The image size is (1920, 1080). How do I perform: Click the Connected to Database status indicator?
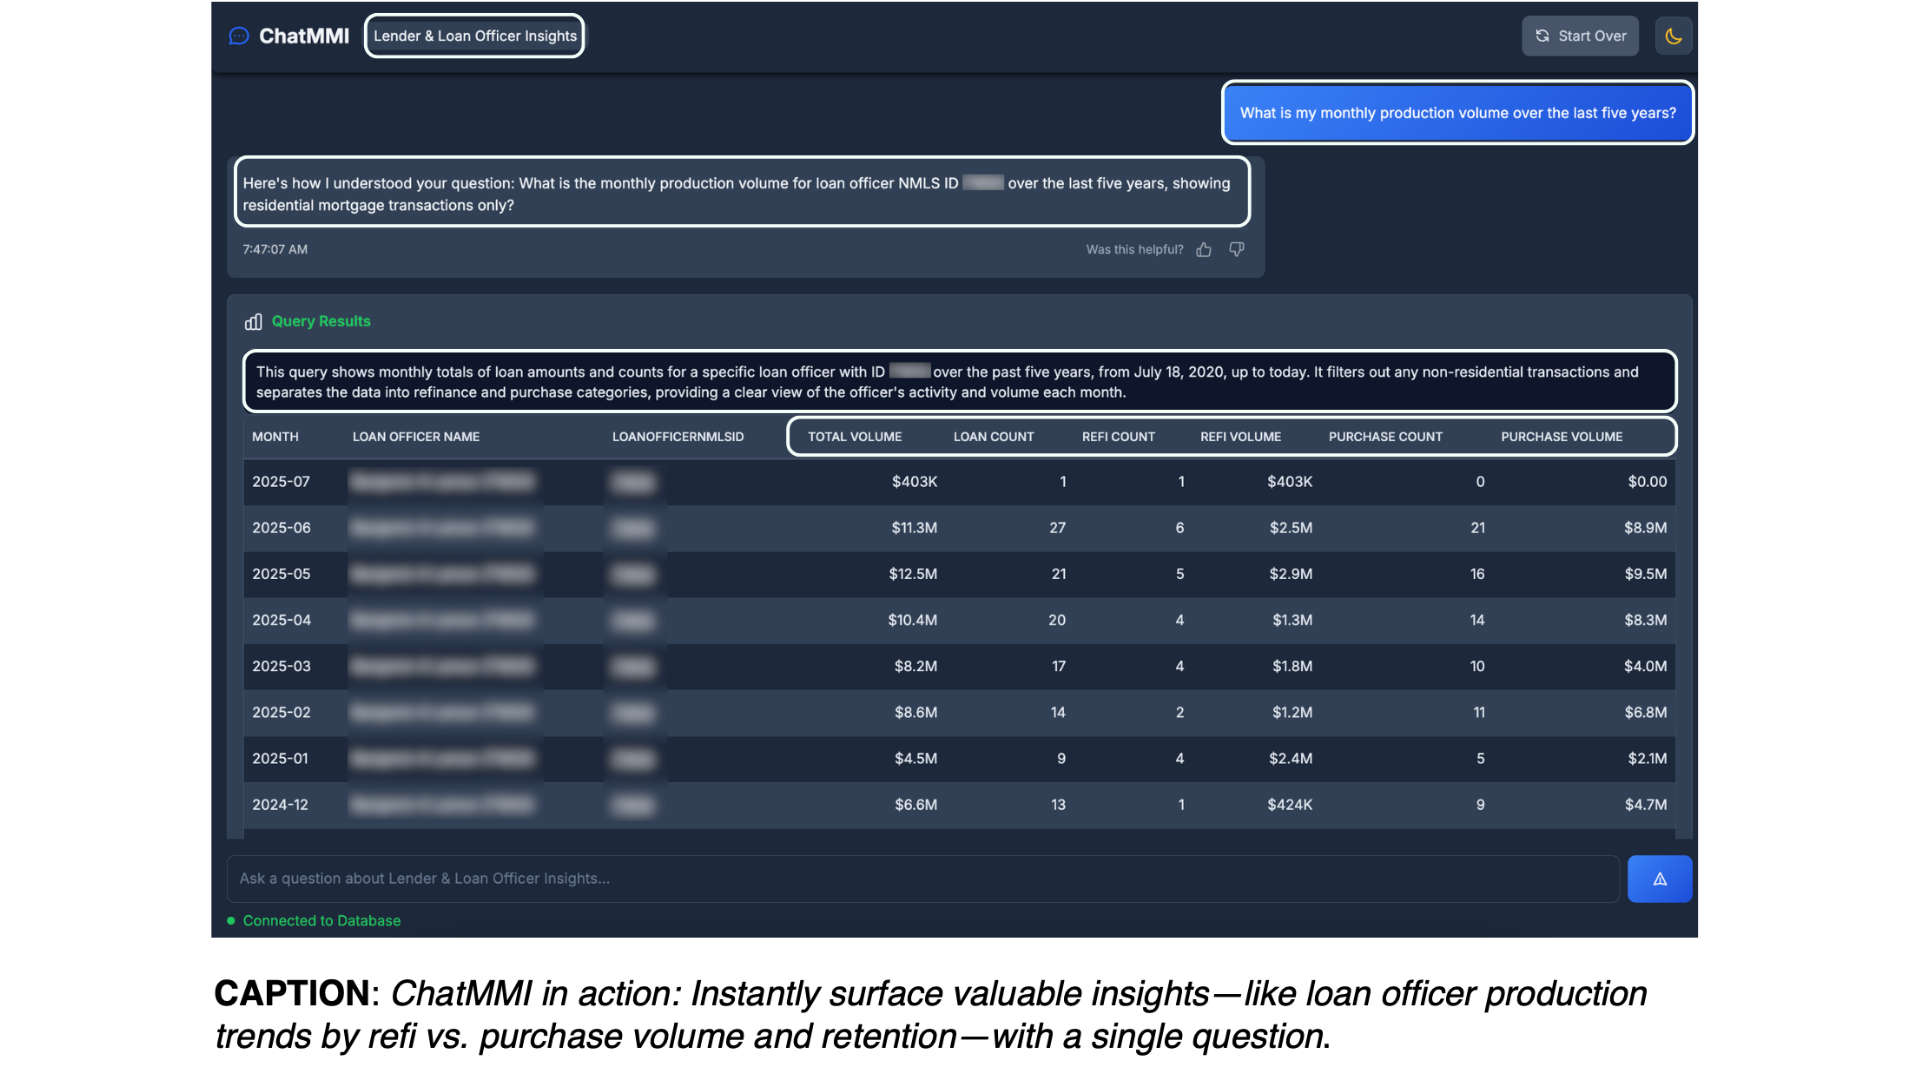point(320,921)
